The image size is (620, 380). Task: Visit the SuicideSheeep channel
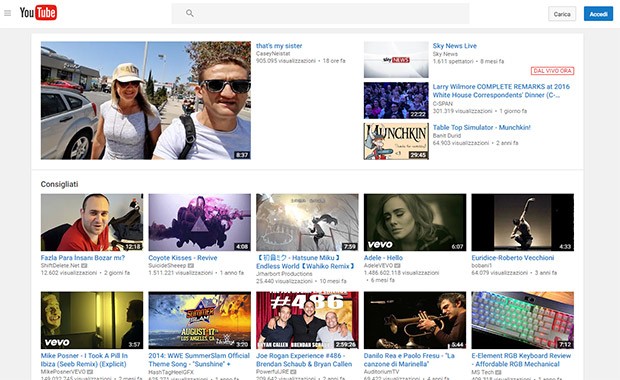point(167,265)
